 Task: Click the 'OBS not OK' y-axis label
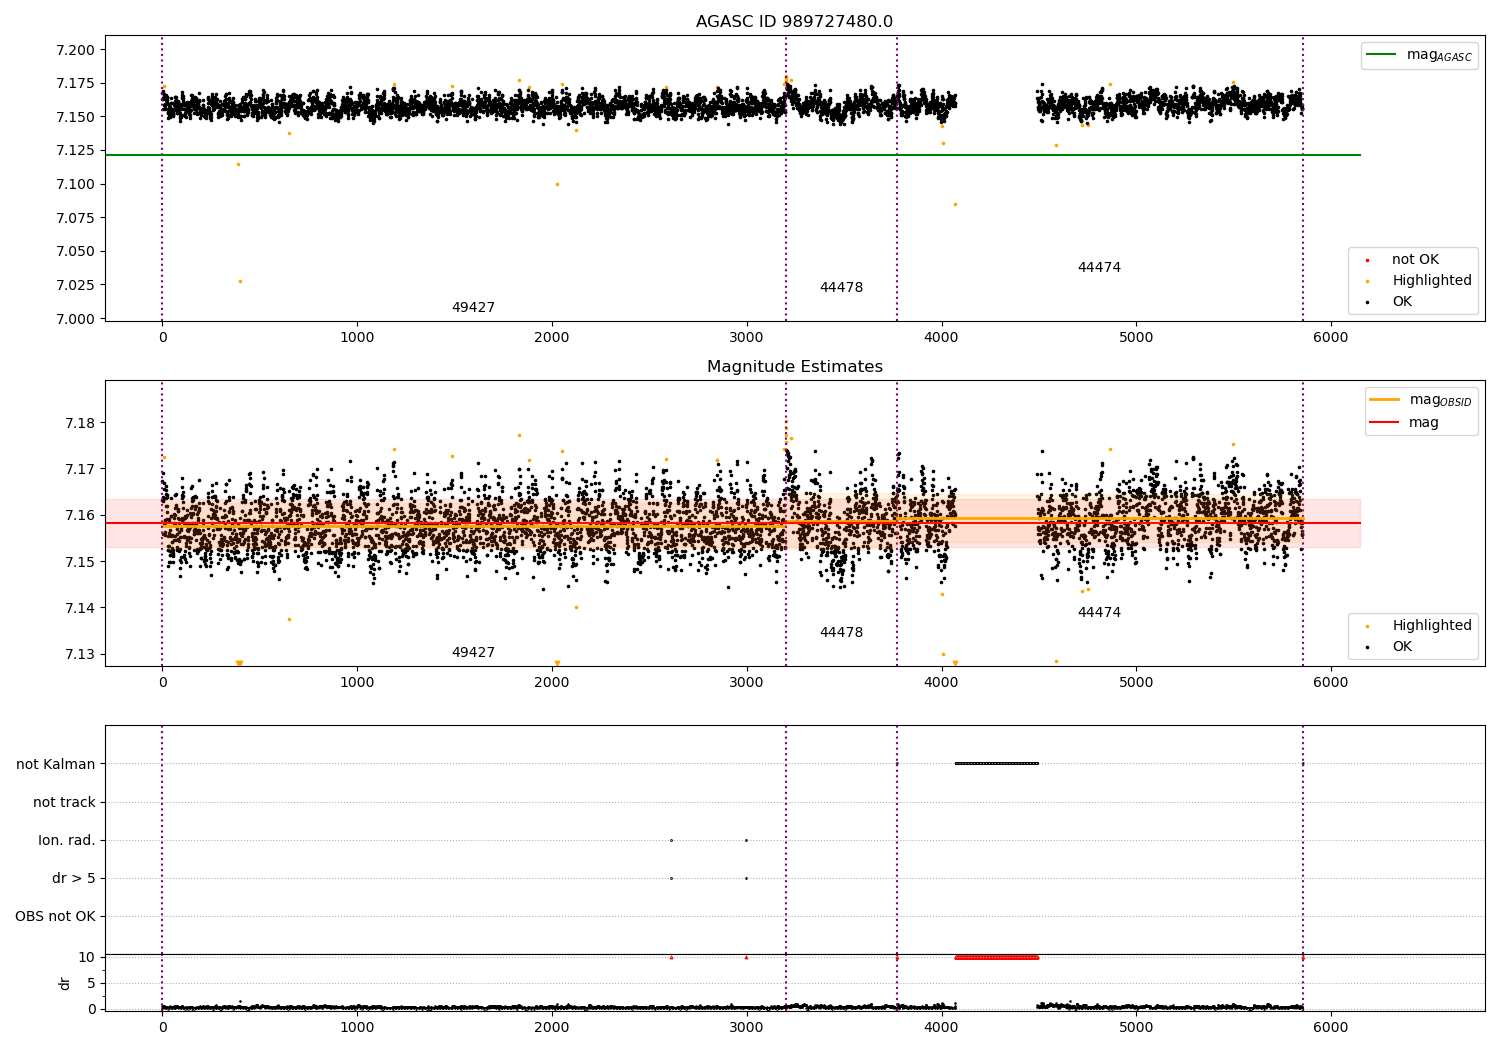tap(55, 916)
